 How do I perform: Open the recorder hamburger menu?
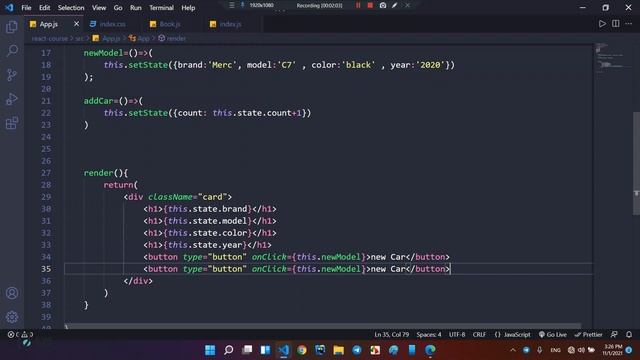click(x=231, y=5)
